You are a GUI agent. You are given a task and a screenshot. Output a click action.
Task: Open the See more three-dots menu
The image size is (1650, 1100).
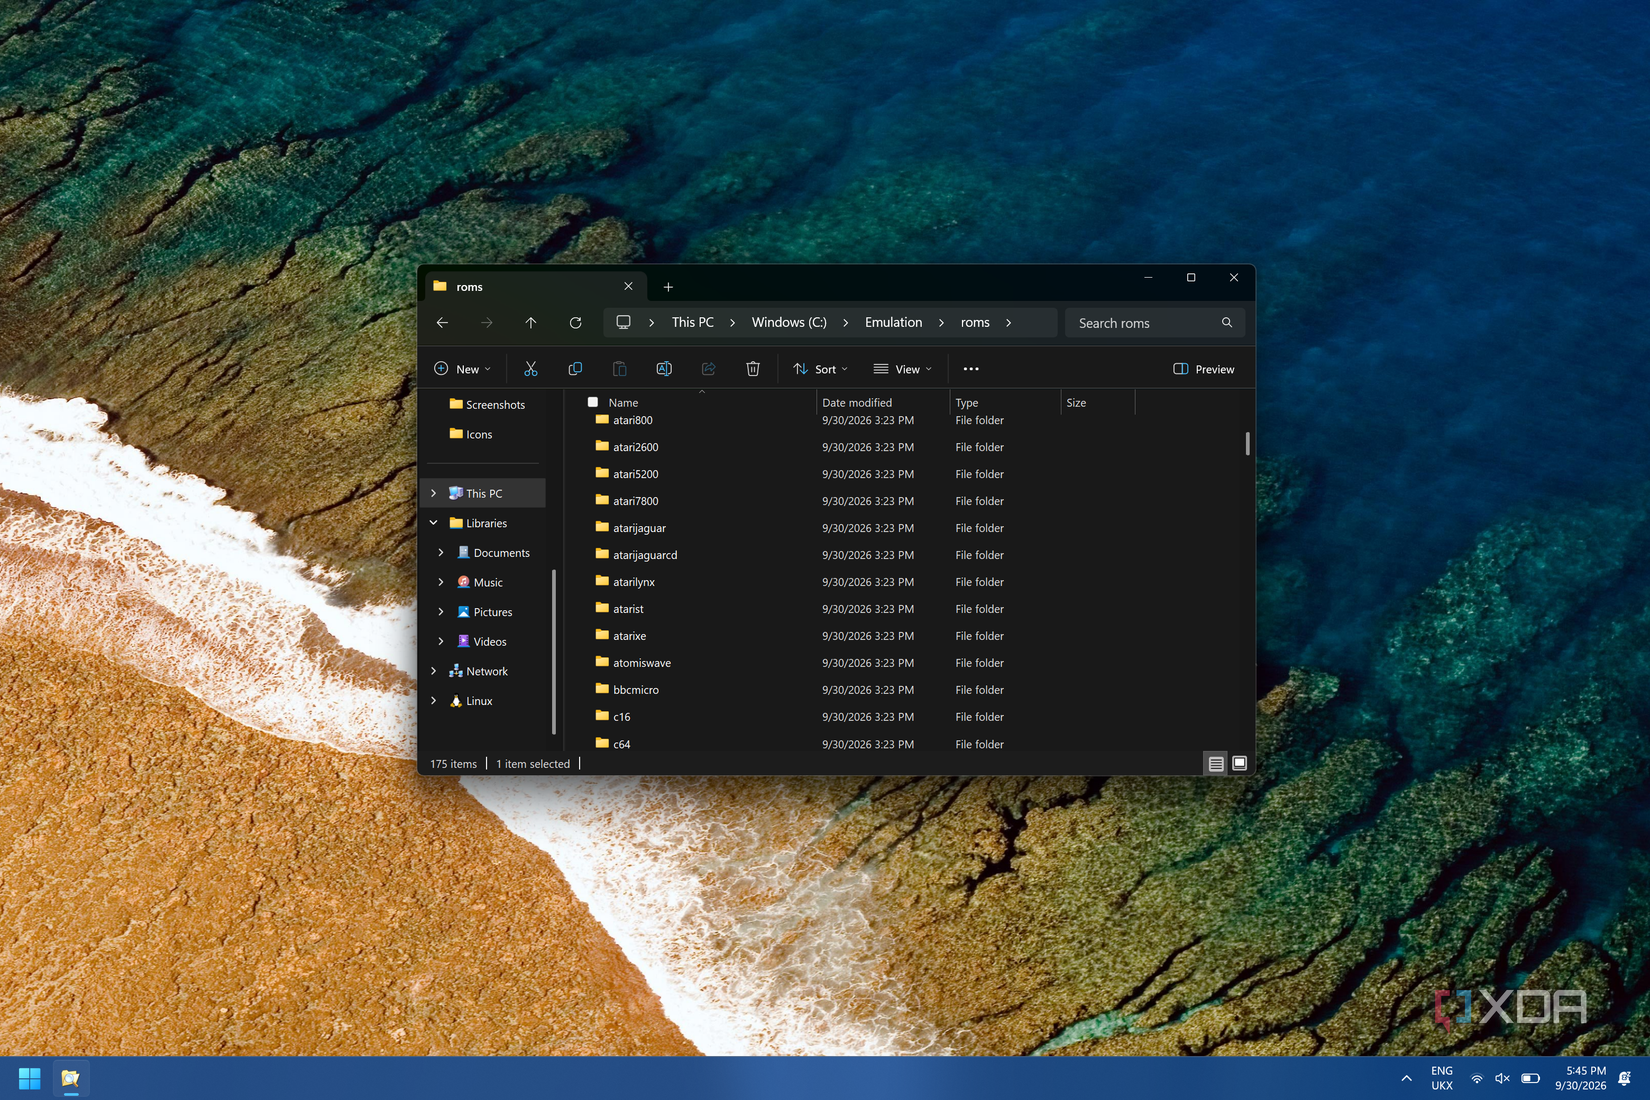971,369
